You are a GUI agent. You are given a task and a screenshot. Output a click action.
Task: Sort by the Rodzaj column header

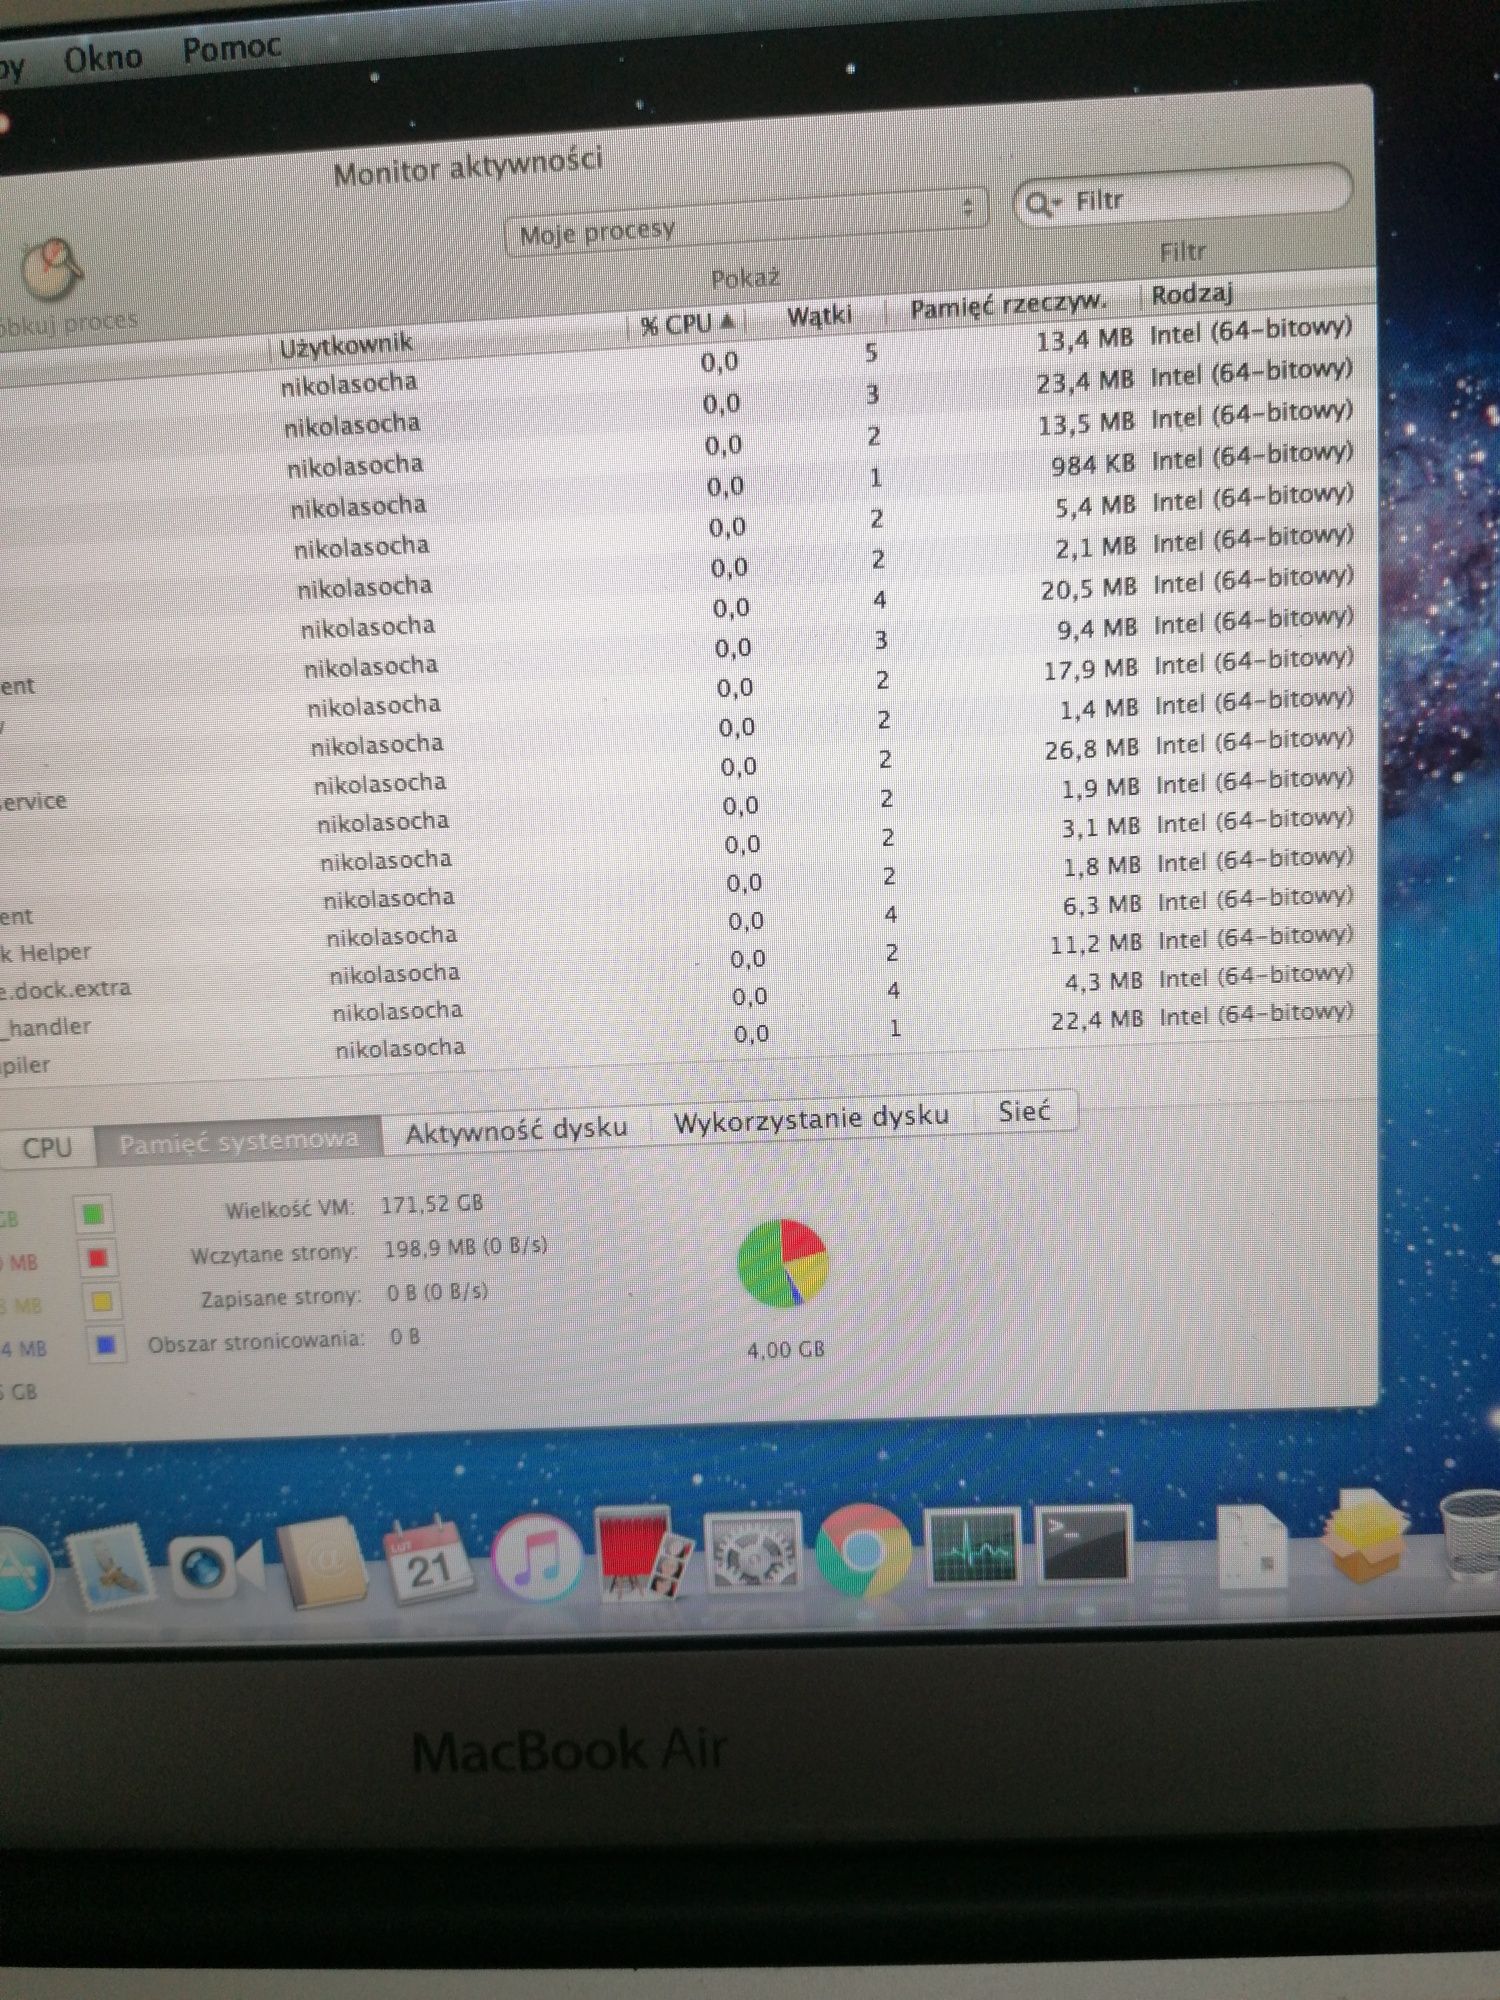click(x=1192, y=294)
